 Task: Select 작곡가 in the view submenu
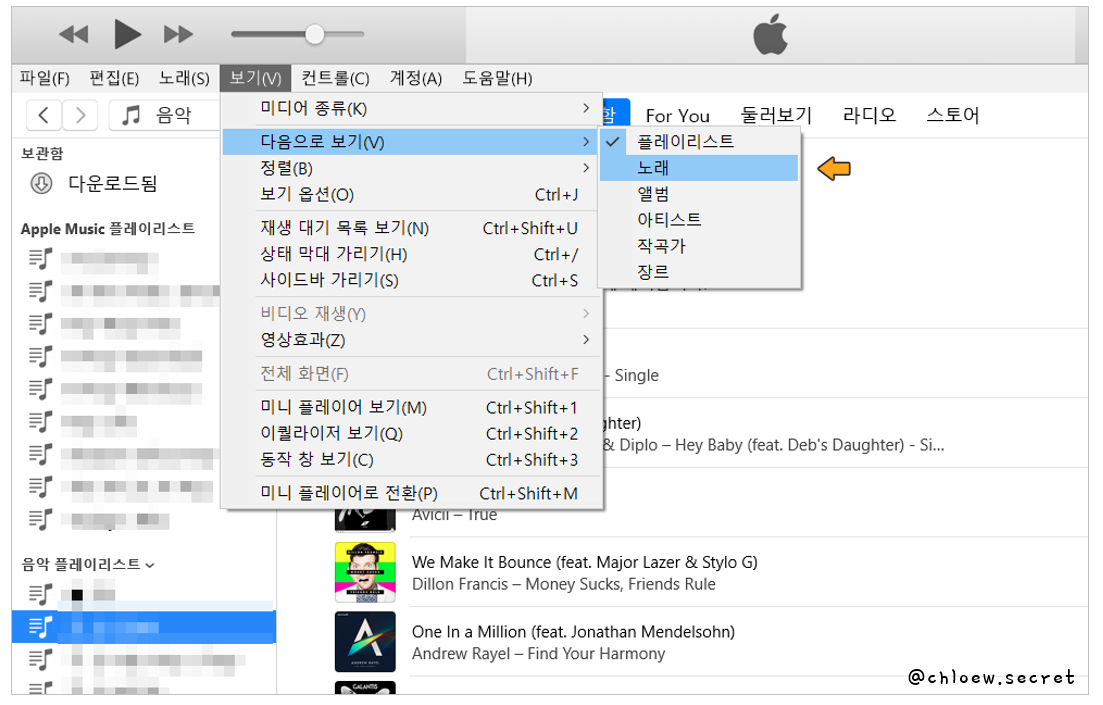click(699, 246)
